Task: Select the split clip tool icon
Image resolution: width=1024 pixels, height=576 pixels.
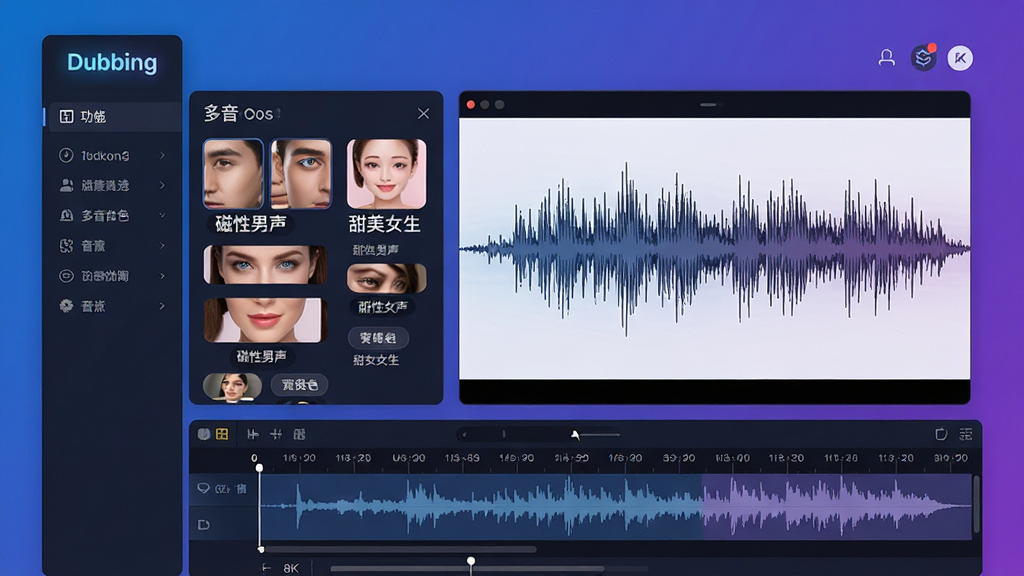Action: pos(253,434)
